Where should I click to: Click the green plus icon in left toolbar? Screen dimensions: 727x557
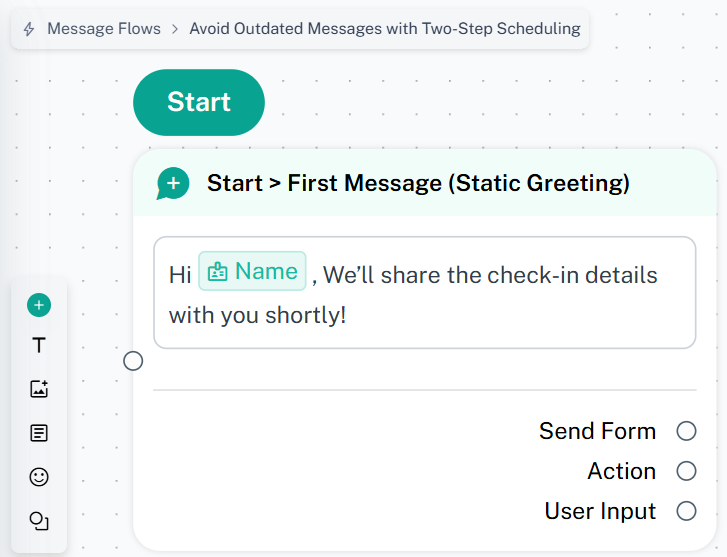tap(39, 305)
